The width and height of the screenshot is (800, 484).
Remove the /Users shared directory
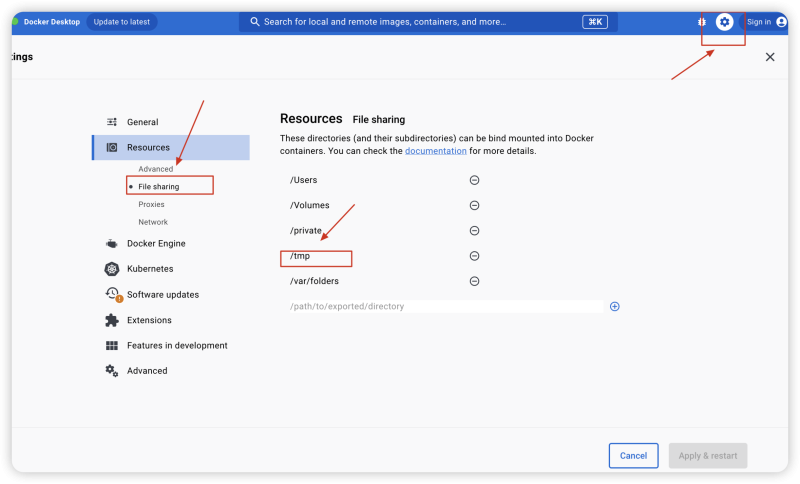tap(474, 180)
